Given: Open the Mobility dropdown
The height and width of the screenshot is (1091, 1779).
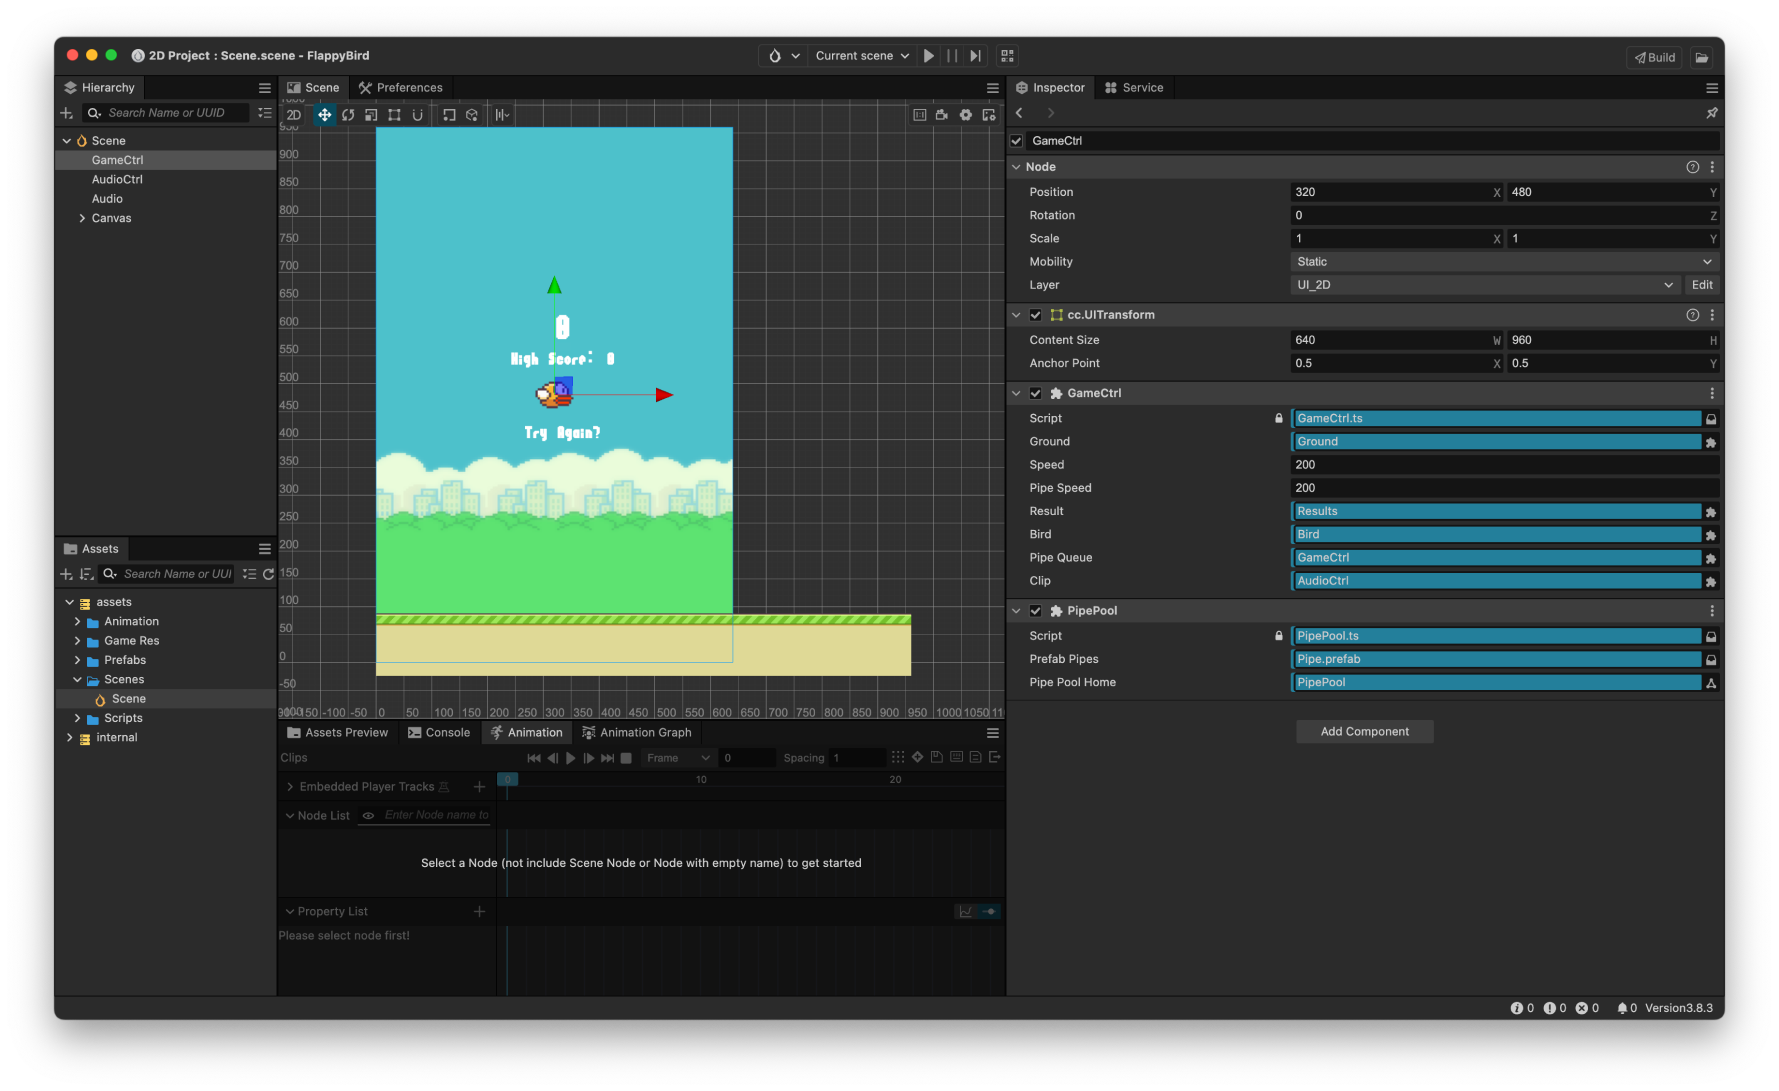Looking at the screenshot, I should tap(1503, 262).
